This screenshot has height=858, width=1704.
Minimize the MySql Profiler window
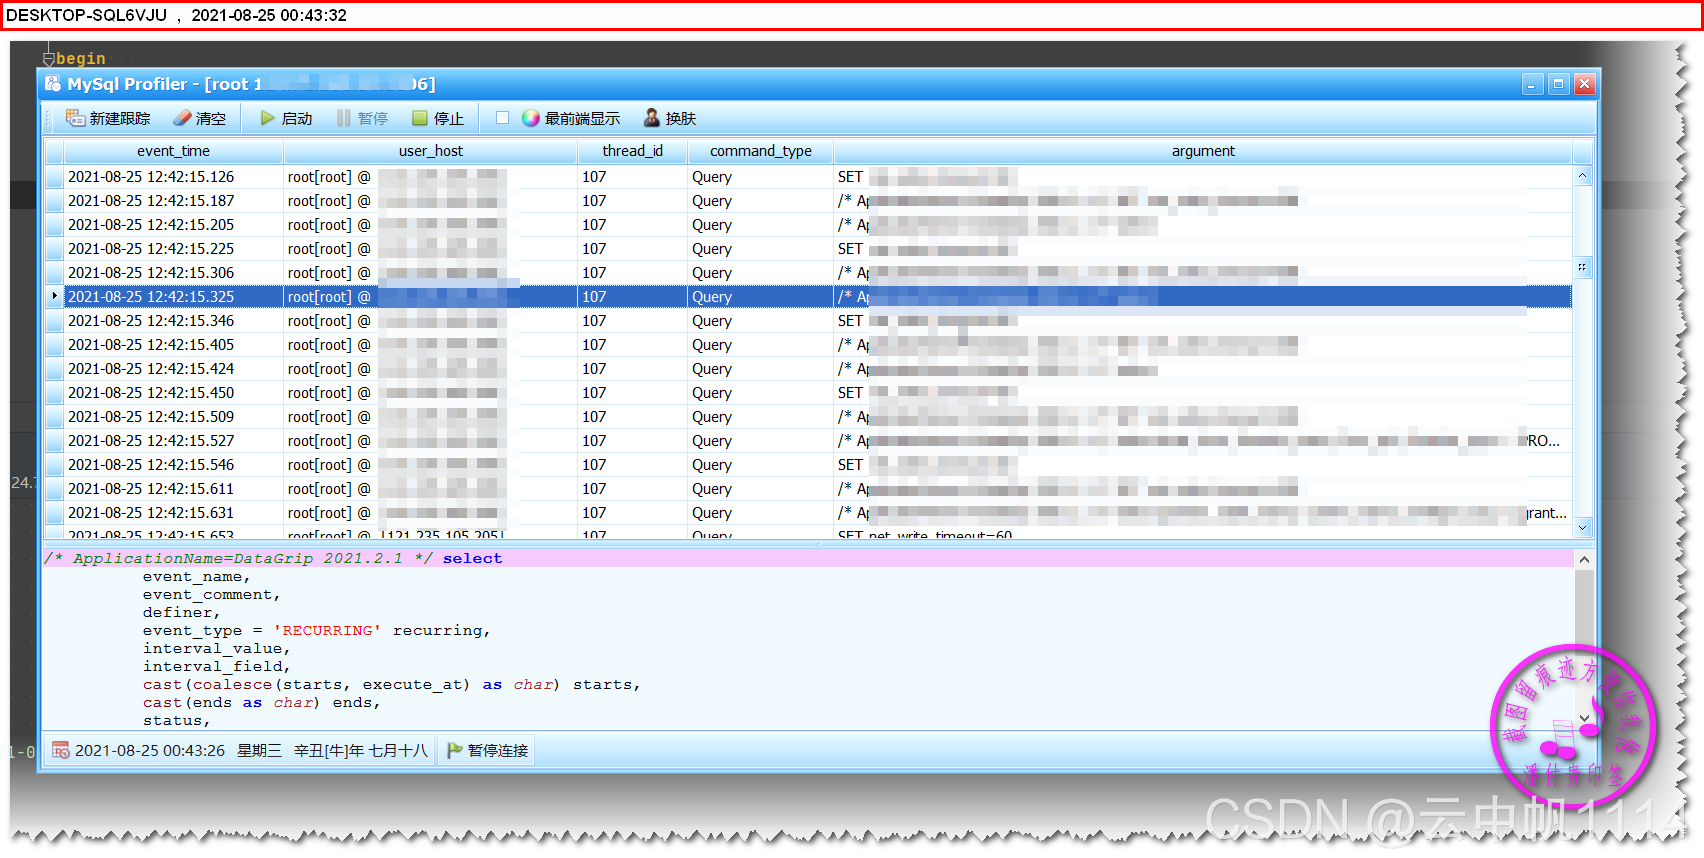pos(1532,85)
